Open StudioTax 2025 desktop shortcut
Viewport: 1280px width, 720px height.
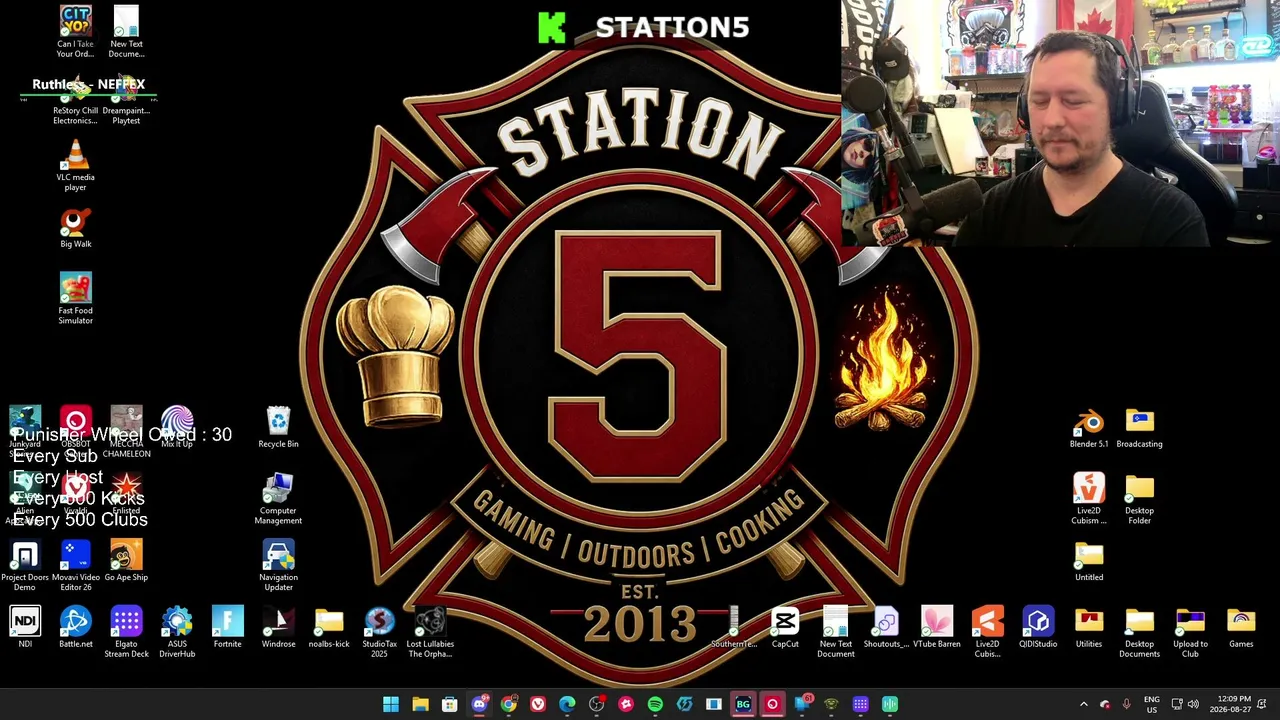(379, 632)
